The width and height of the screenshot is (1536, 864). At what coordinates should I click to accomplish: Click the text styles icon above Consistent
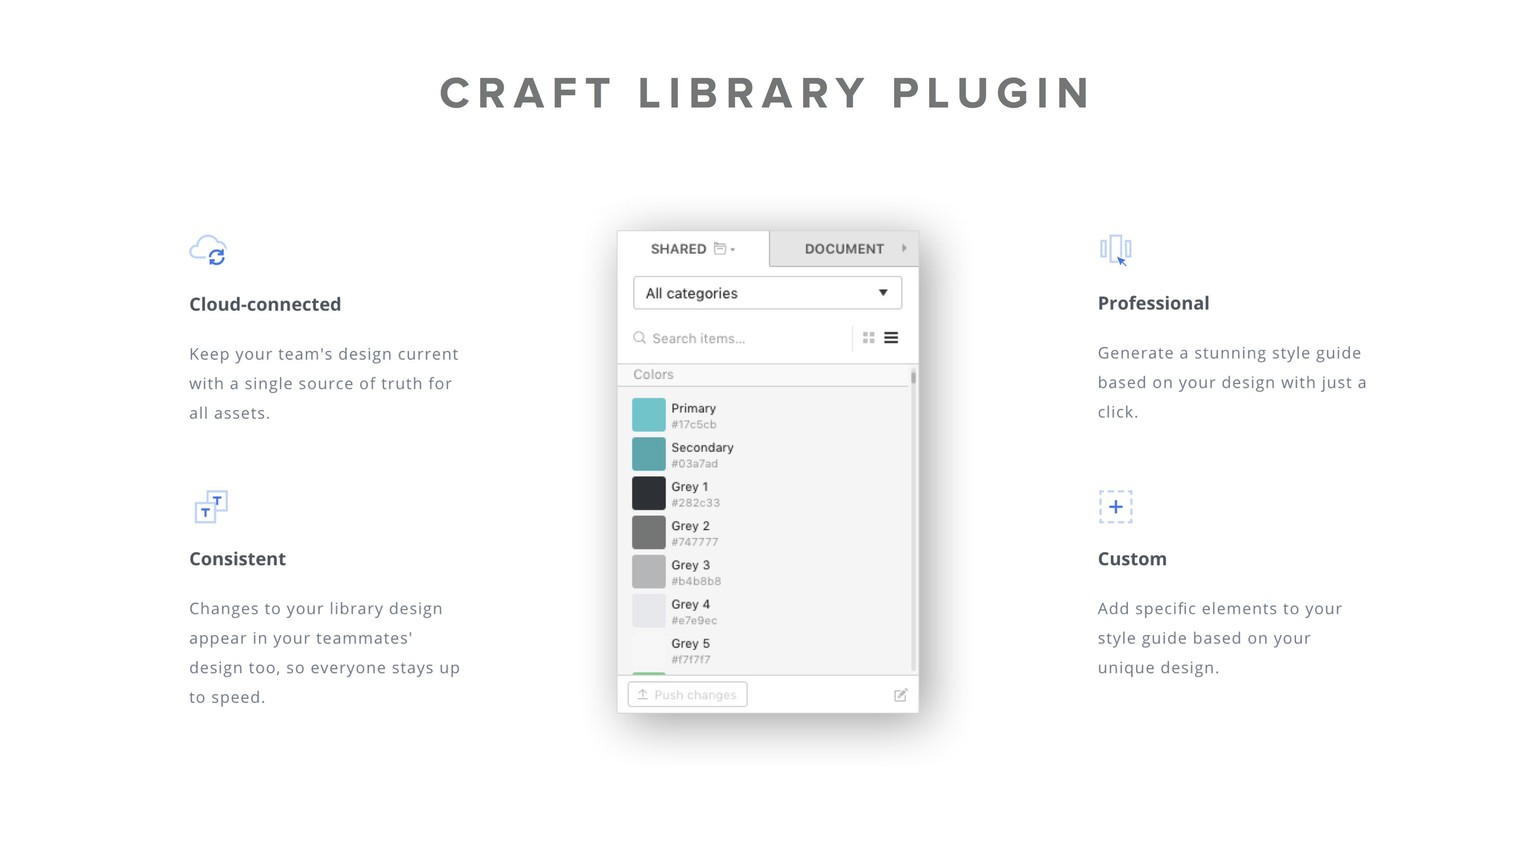click(210, 507)
